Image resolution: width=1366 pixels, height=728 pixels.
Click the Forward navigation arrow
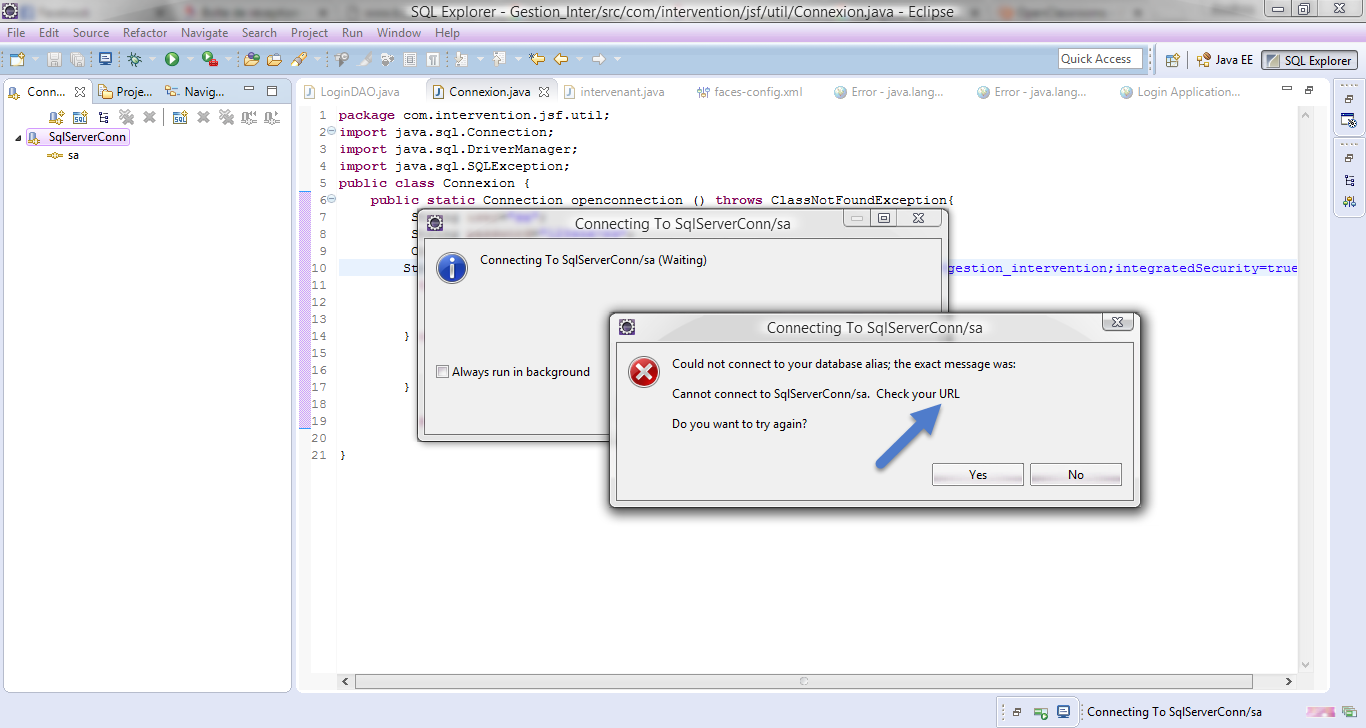tap(598, 60)
